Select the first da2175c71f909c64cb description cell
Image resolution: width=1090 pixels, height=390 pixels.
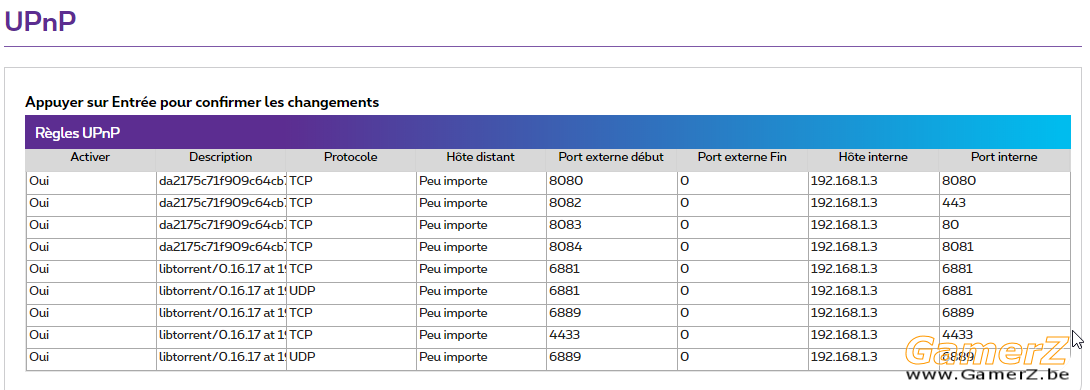click(220, 181)
